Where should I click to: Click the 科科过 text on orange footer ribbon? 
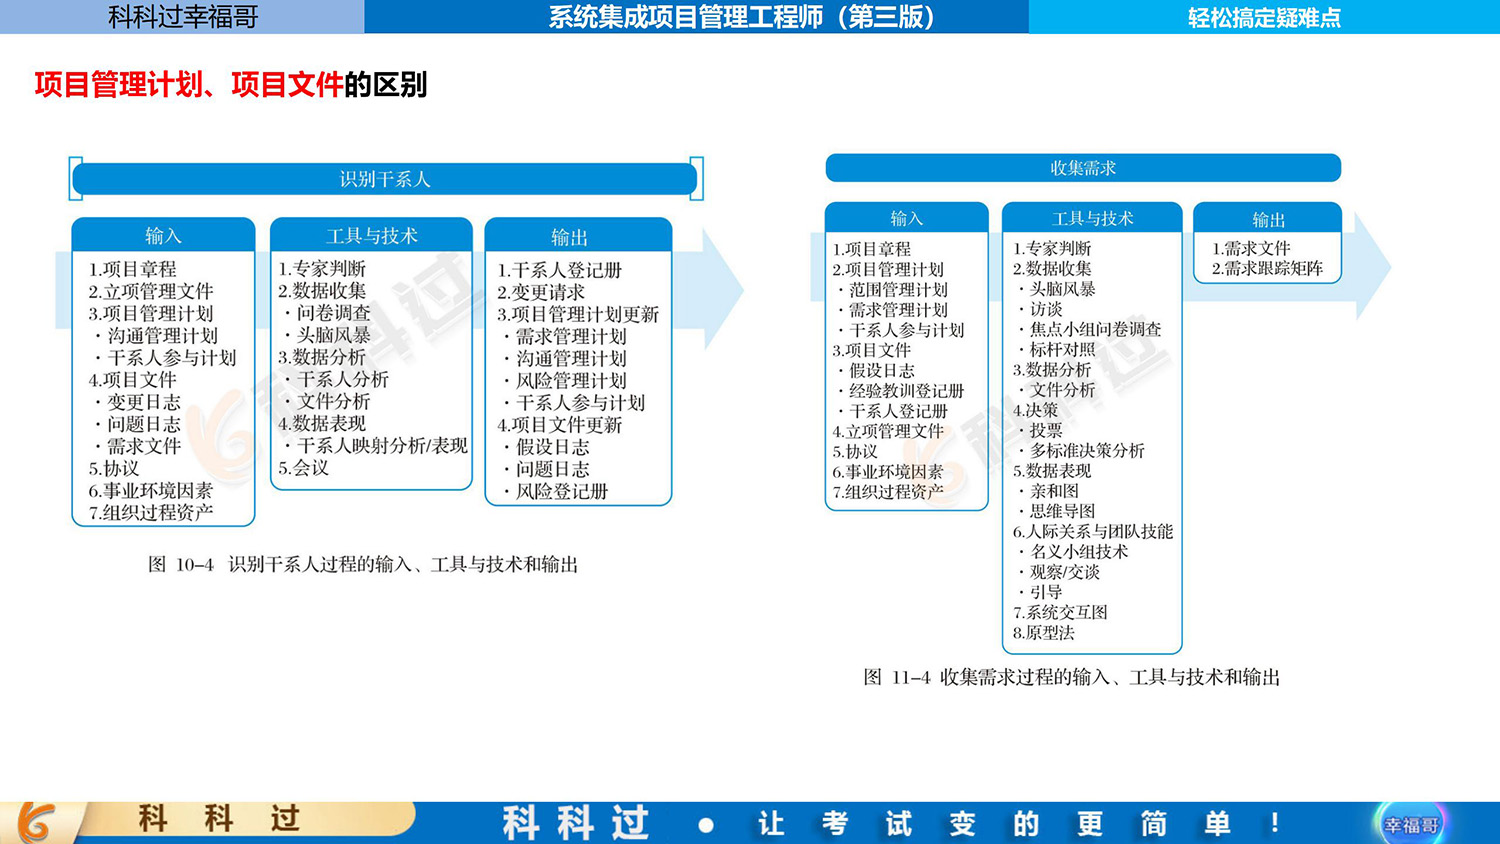click(x=220, y=820)
